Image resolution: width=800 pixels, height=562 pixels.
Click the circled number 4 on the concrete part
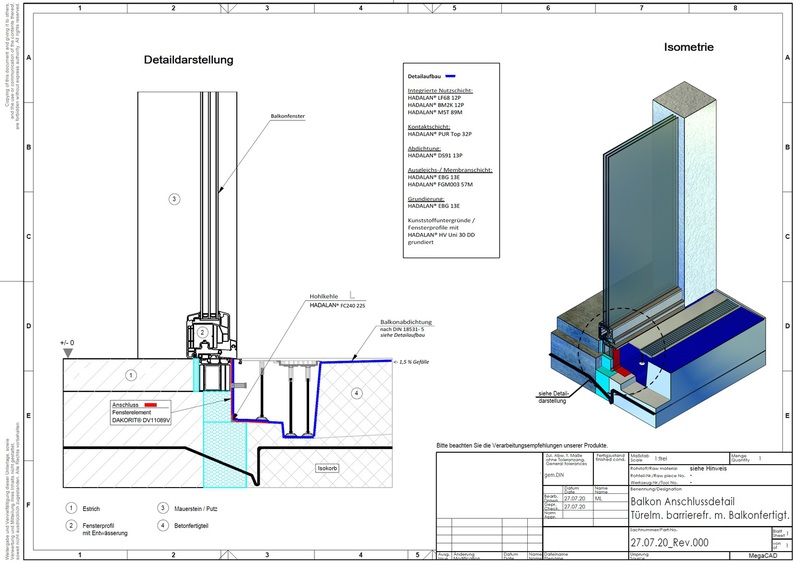354,394
